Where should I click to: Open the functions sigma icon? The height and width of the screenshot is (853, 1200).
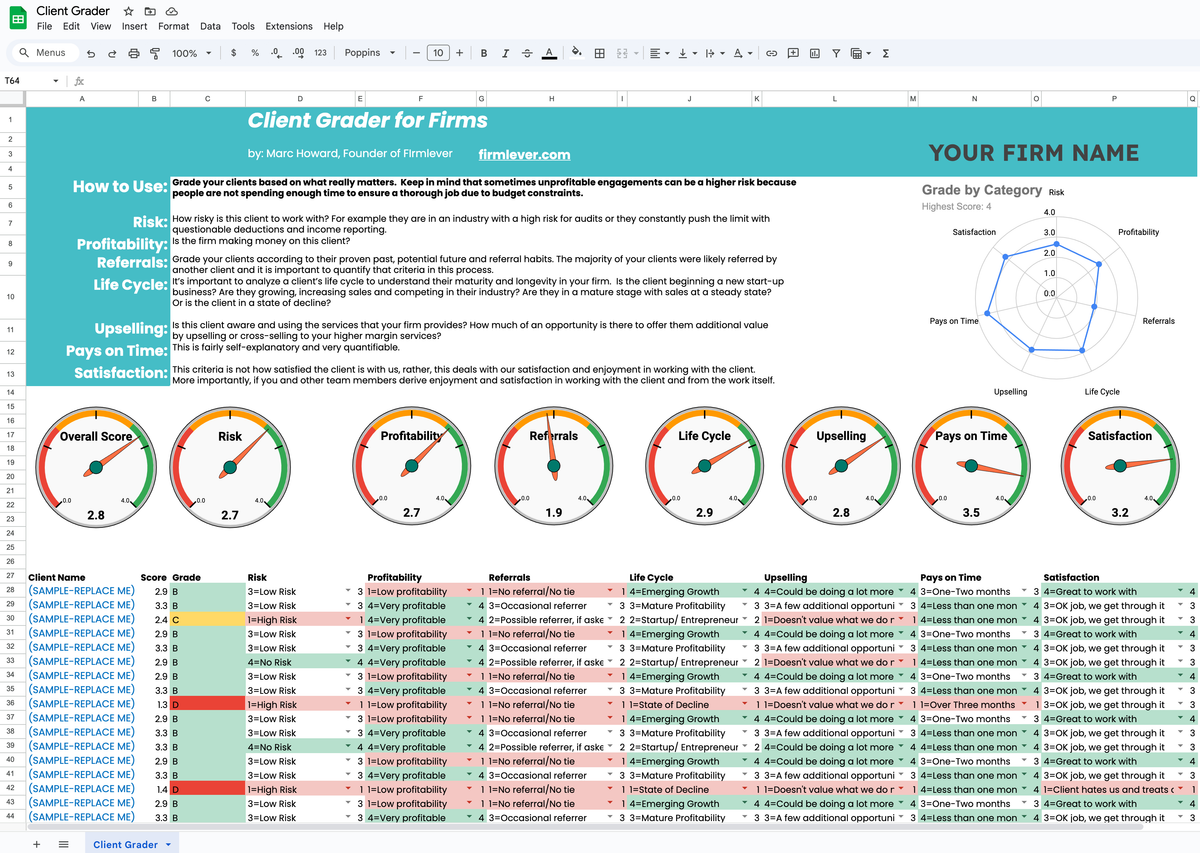pos(886,53)
